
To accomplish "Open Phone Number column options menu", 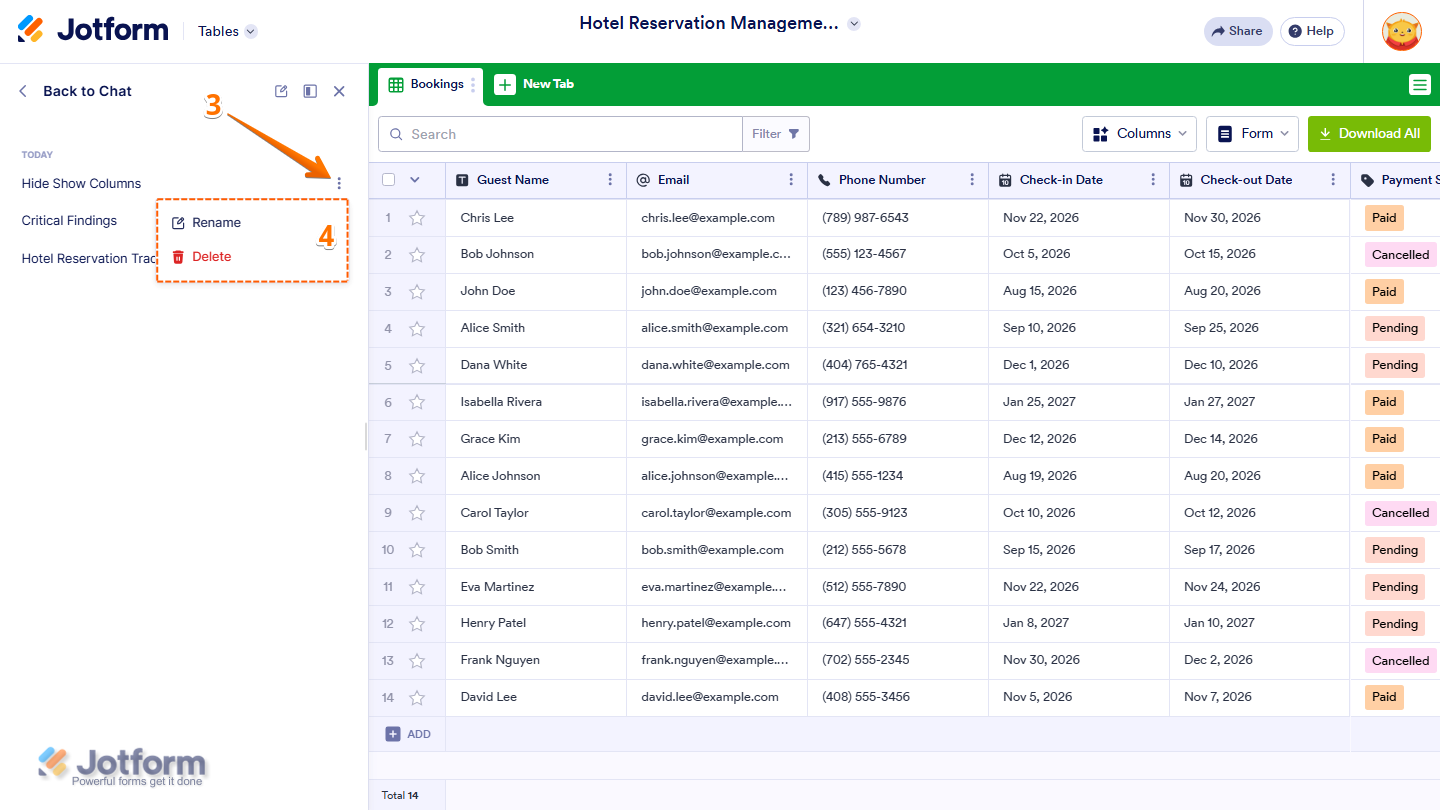I will (x=972, y=180).
